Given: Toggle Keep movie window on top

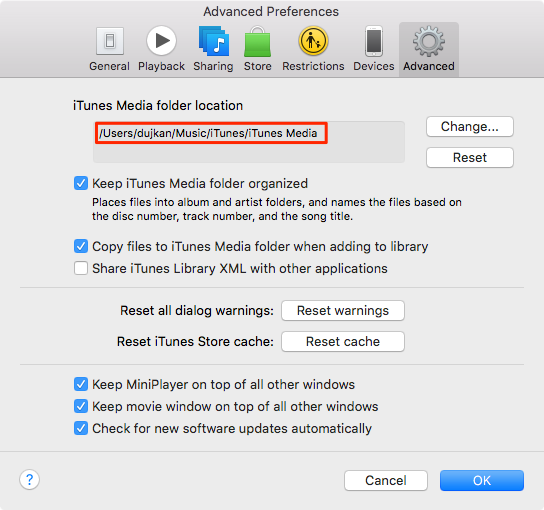Looking at the screenshot, I should click(x=81, y=406).
